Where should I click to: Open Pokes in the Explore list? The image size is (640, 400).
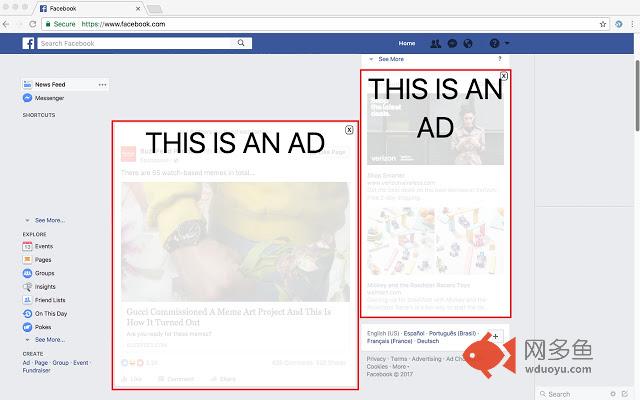(43, 327)
